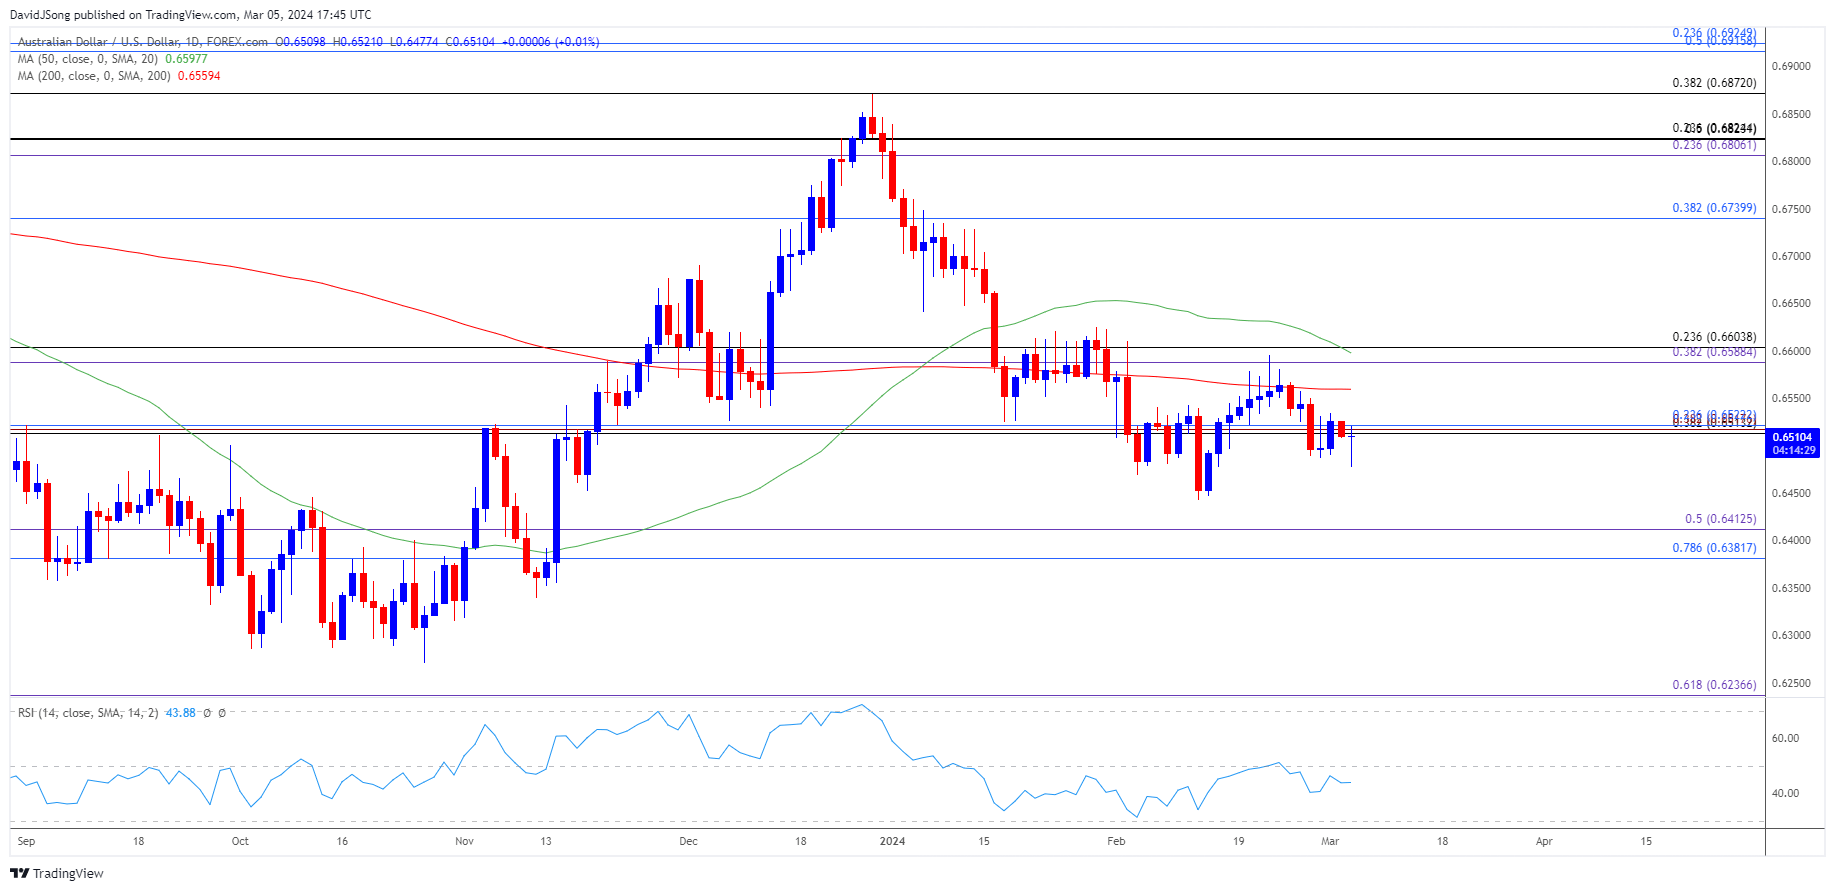Click the Dec label on time axis
The height and width of the screenshot is (891, 1835).
point(688,842)
